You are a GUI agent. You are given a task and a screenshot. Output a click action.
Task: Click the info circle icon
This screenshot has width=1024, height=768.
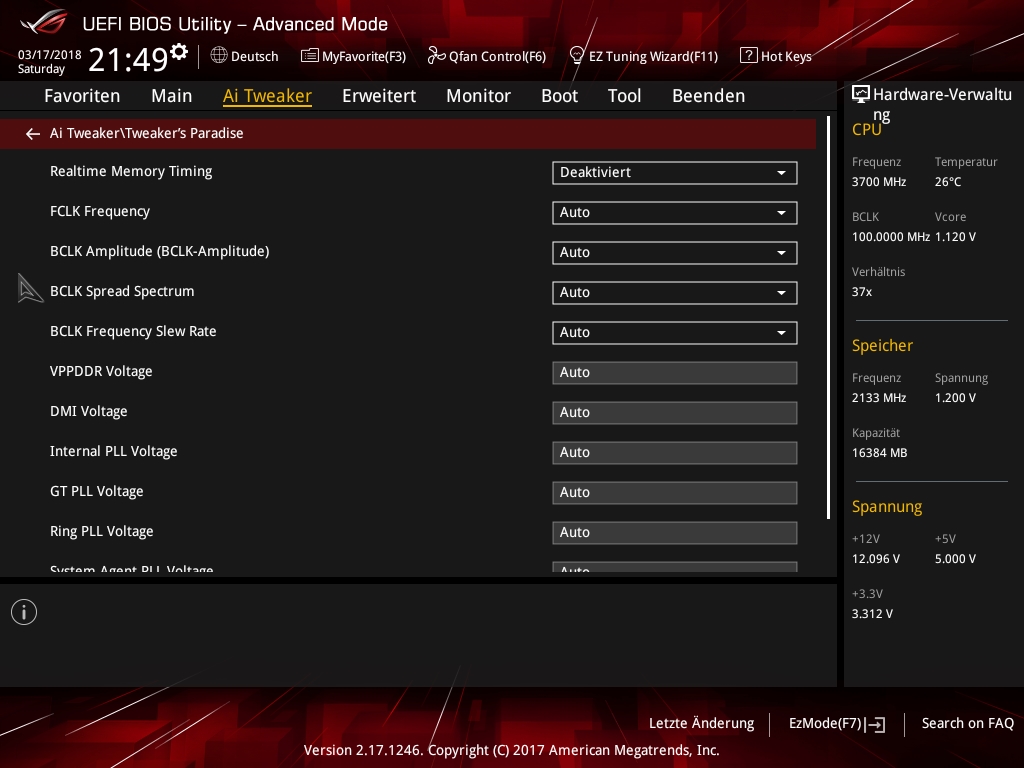[24, 612]
